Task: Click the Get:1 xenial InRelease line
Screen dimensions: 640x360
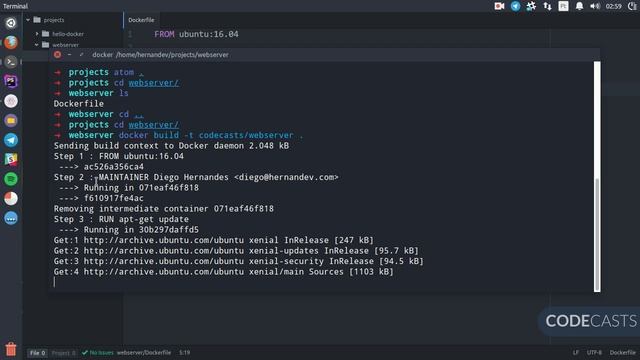Action: (213, 240)
